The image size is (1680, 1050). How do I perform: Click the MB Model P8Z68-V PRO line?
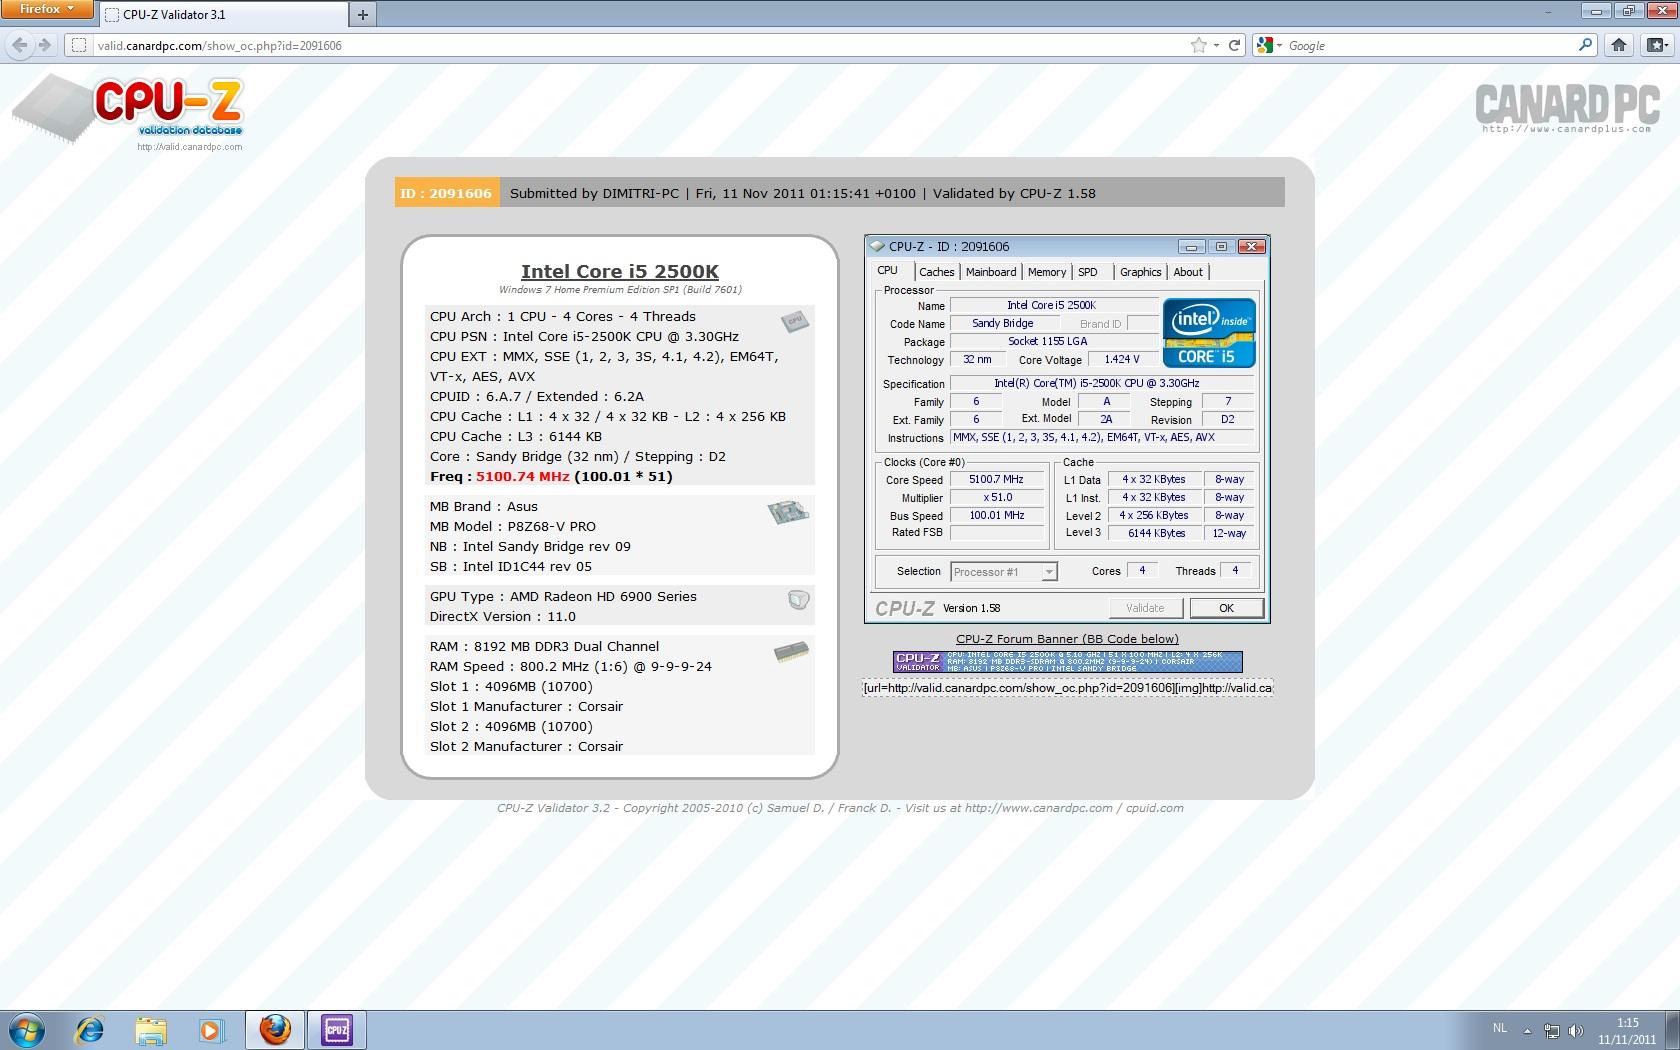(x=513, y=527)
